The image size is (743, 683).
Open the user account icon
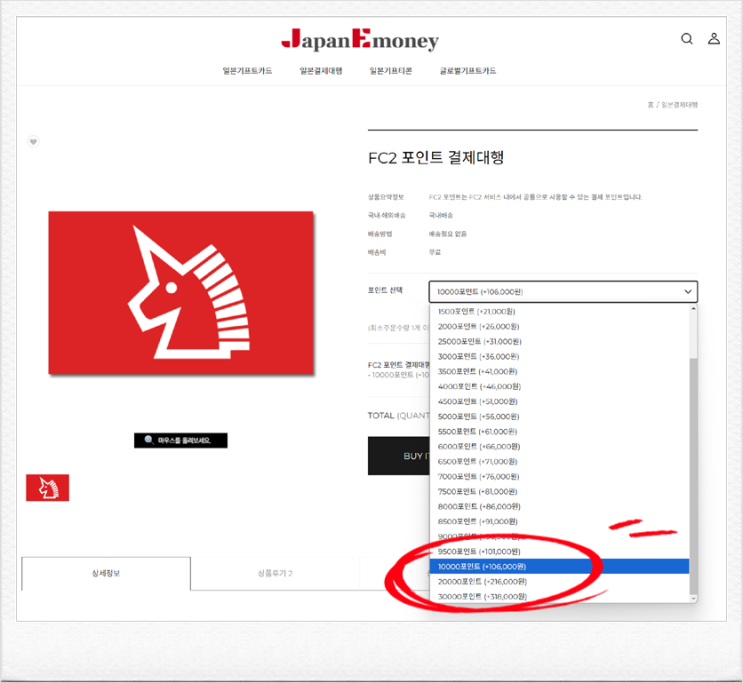tap(714, 38)
